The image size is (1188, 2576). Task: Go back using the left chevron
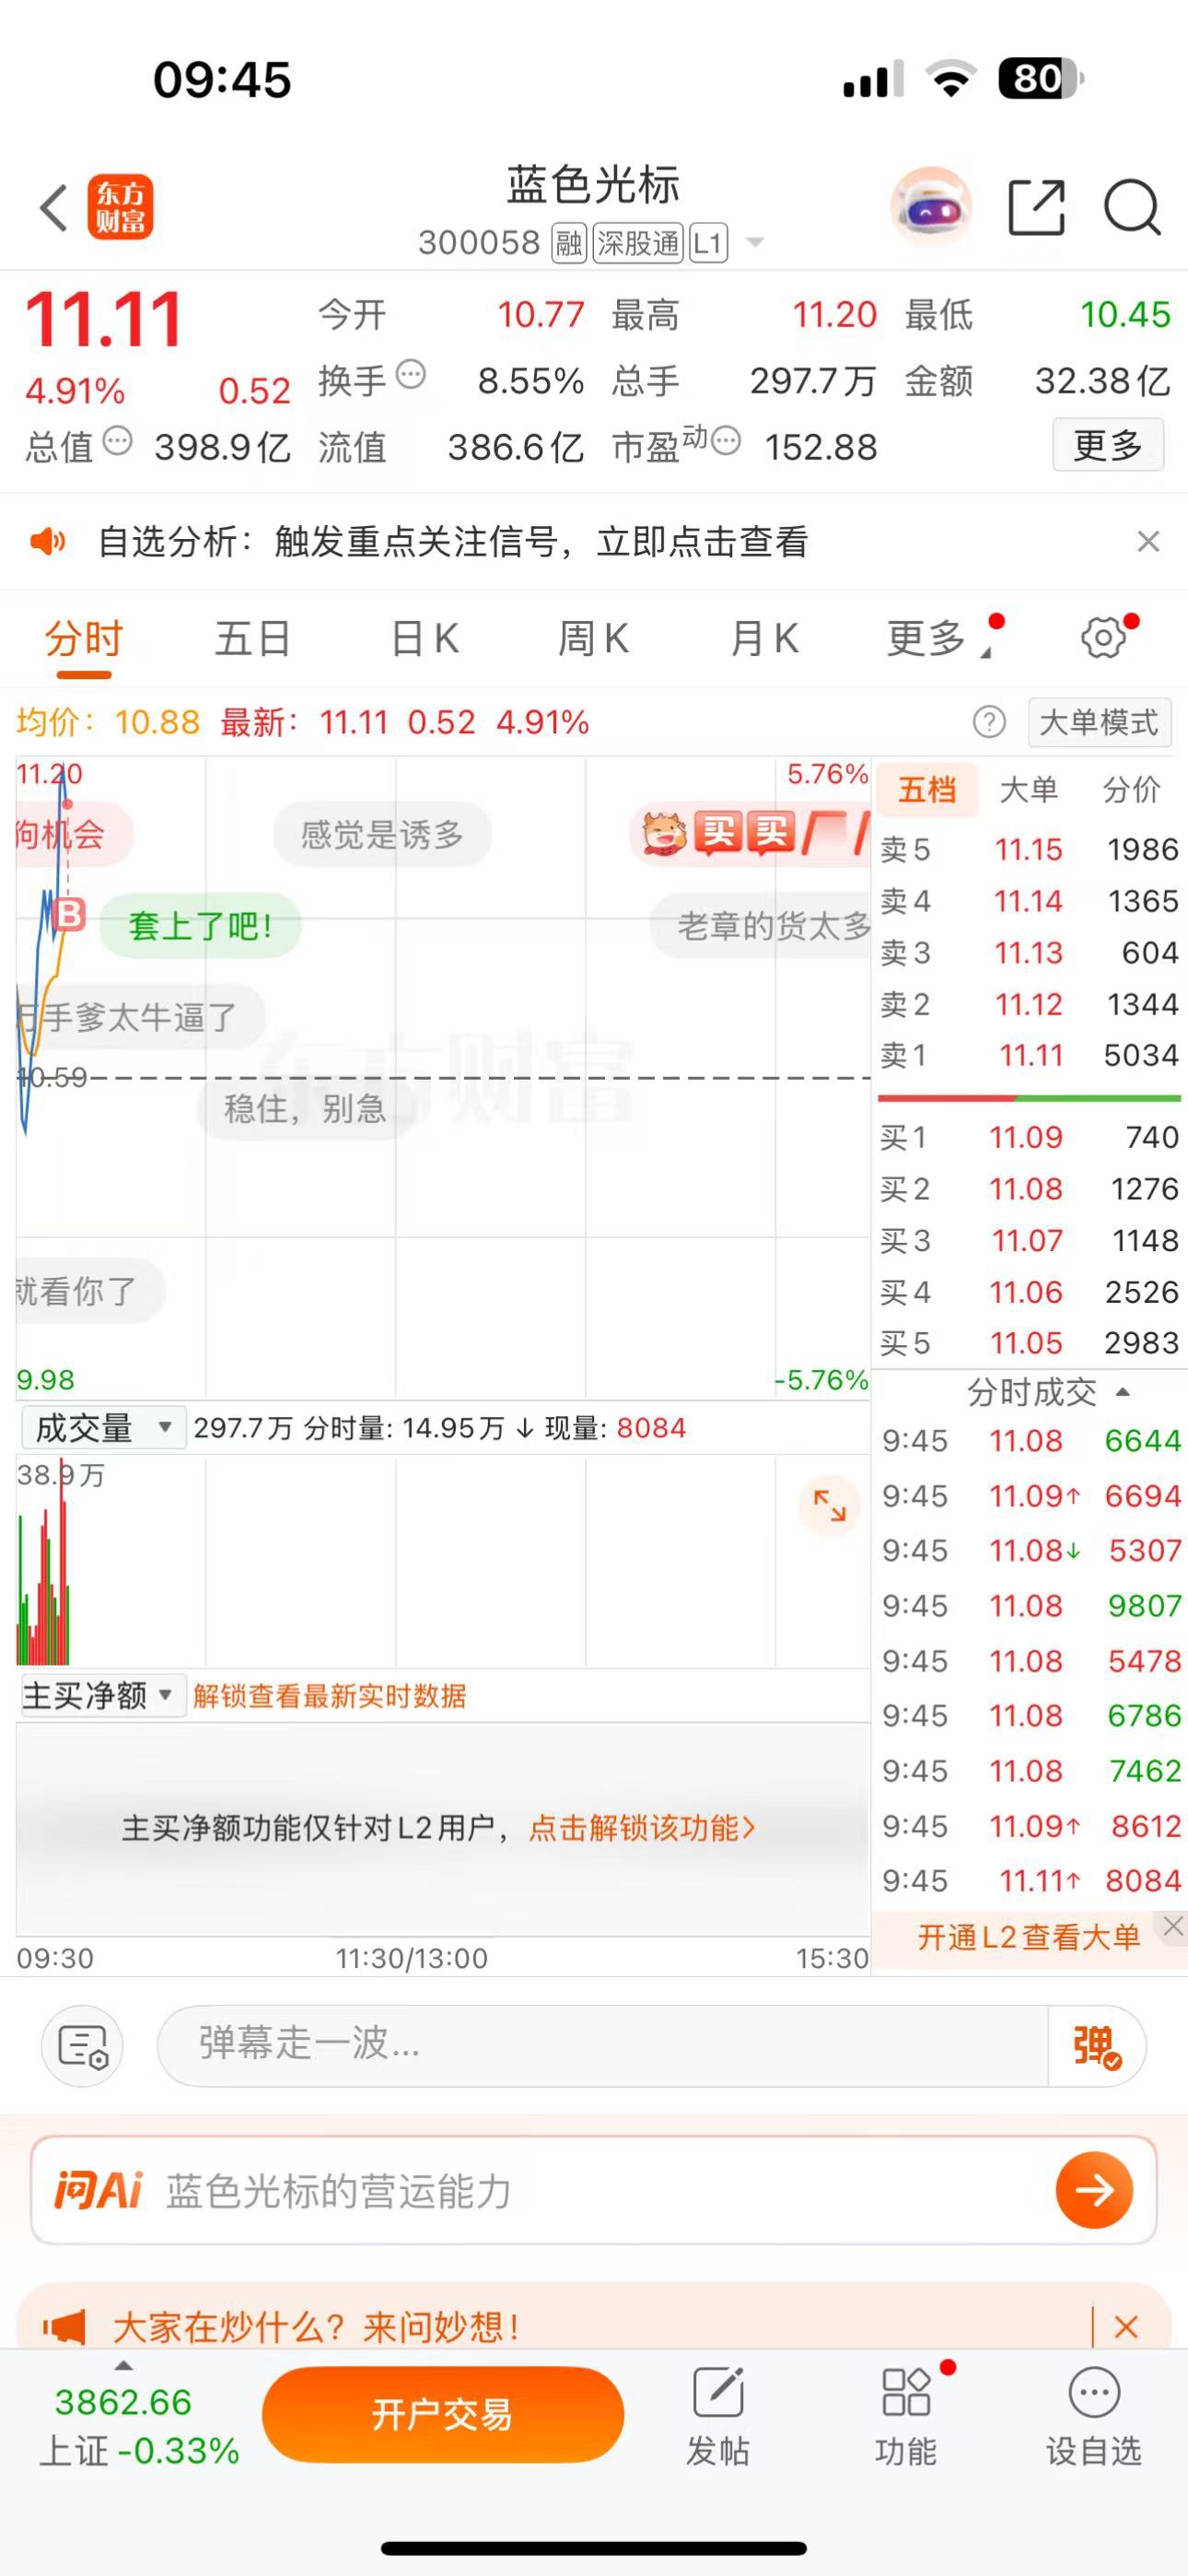click(53, 208)
